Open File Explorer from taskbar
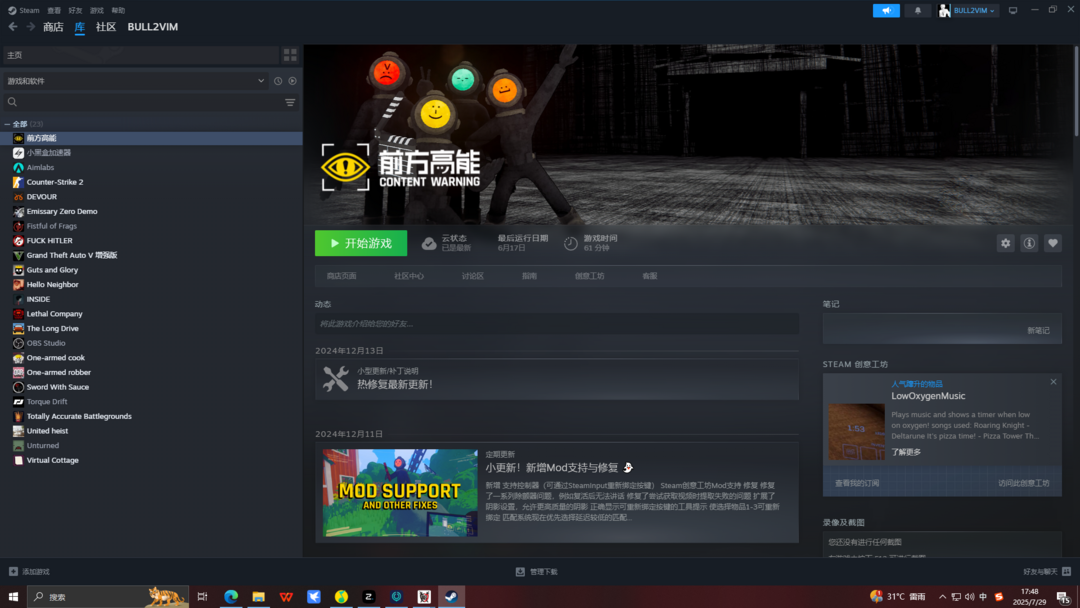 tap(258, 596)
